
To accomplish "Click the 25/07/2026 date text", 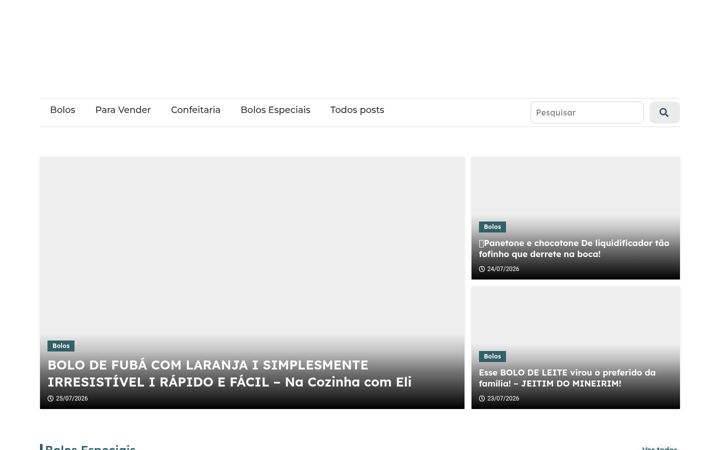I will 72,399.
